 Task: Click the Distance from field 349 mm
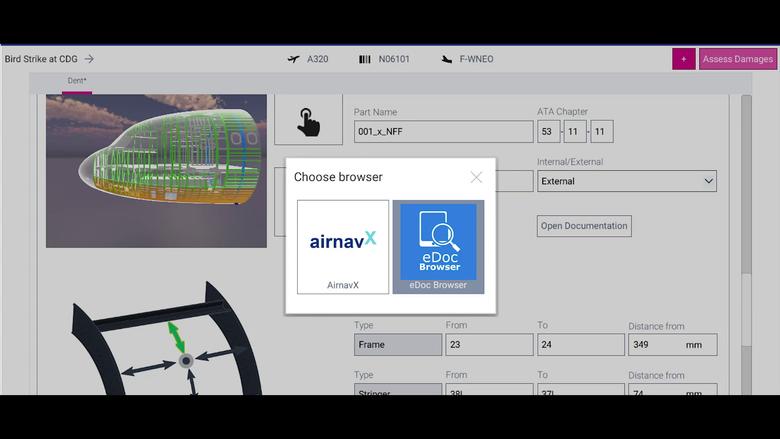point(673,345)
